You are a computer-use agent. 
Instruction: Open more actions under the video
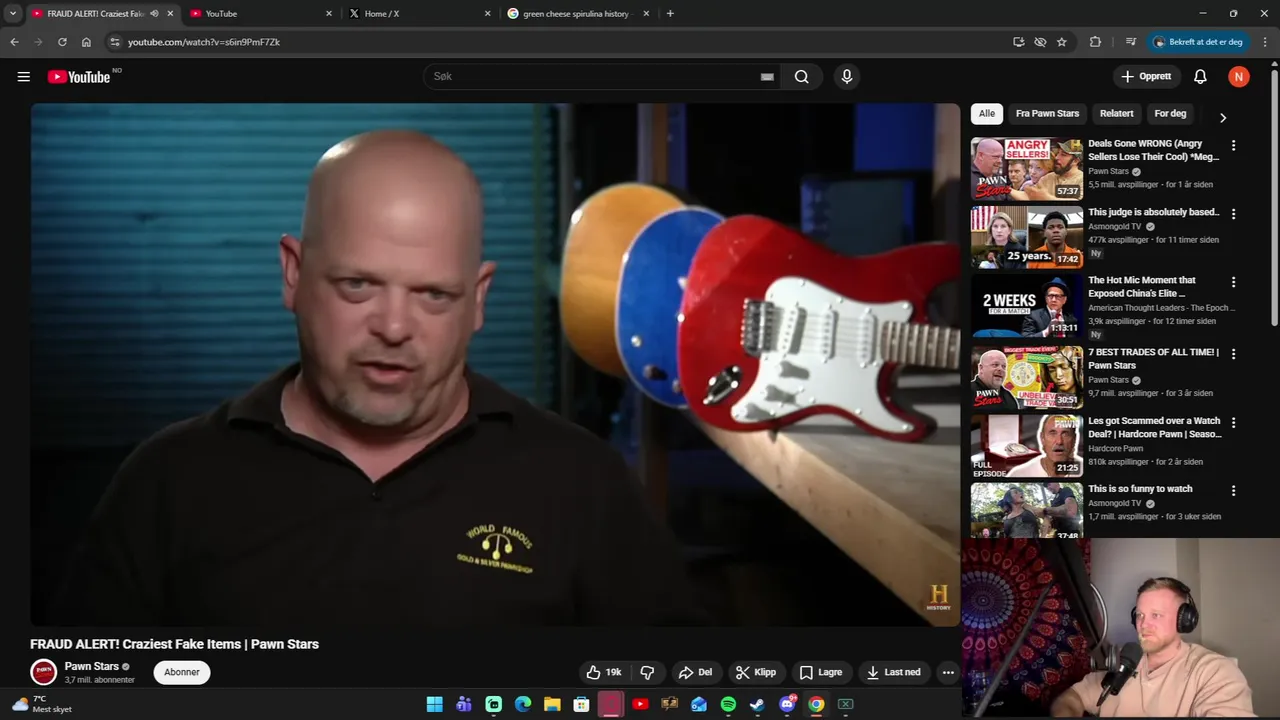[x=948, y=672]
